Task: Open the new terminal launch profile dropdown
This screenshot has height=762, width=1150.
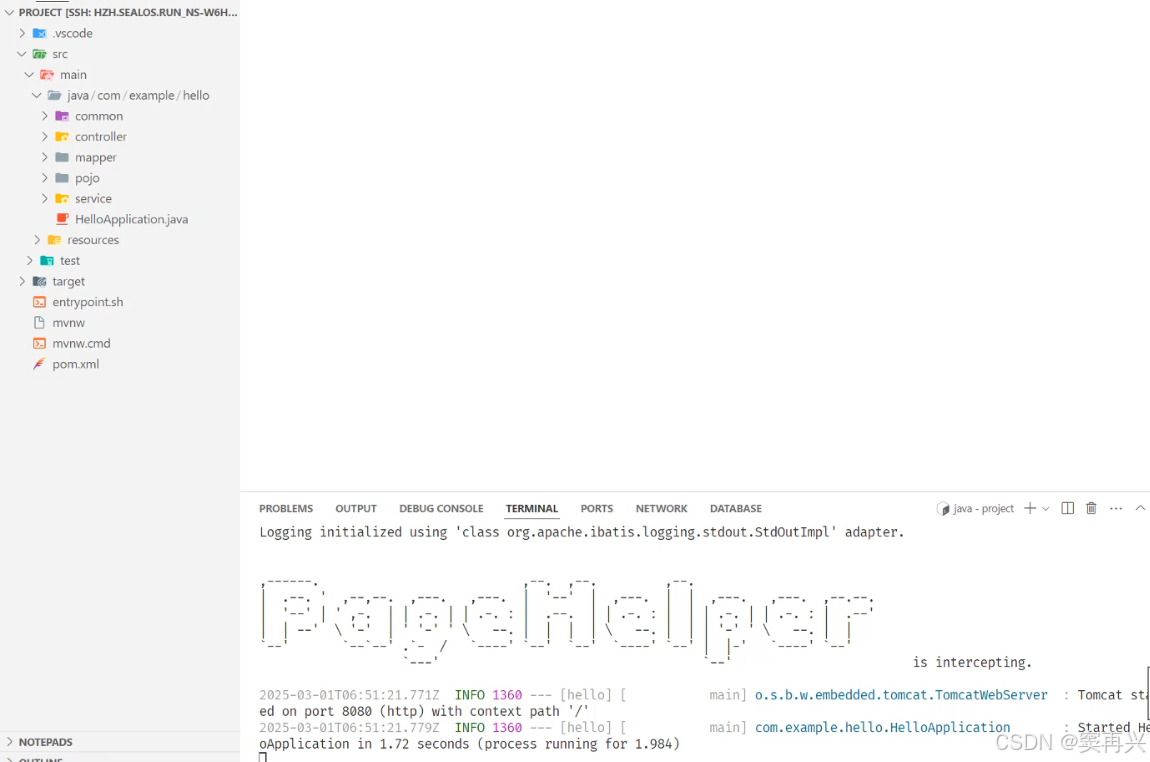Action: tap(1046, 508)
